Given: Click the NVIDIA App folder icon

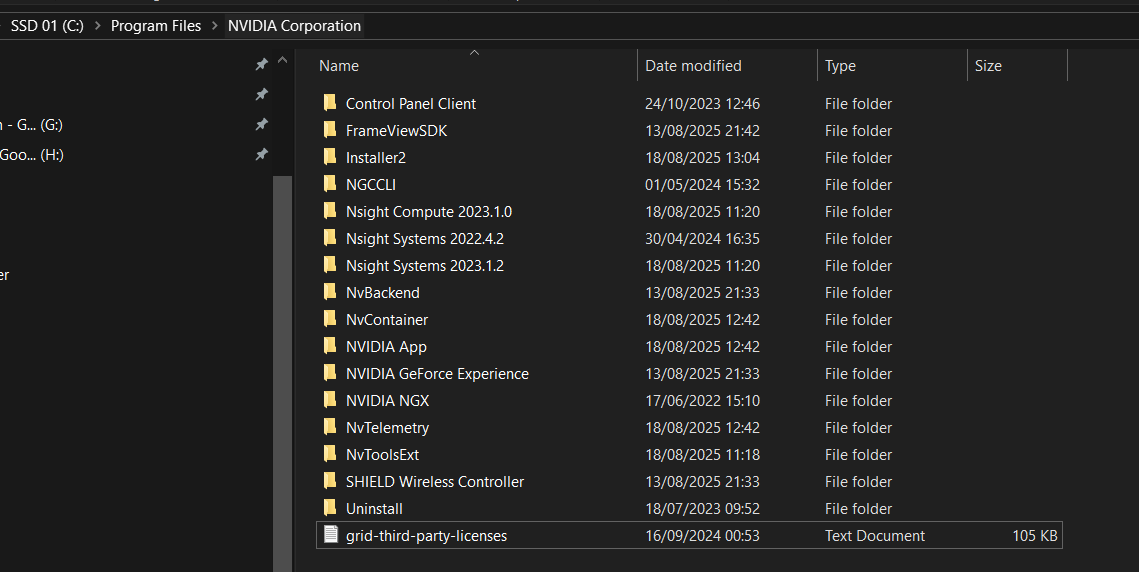Looking at the screenshot, I should pyautogui.click(x=330, y=346).
